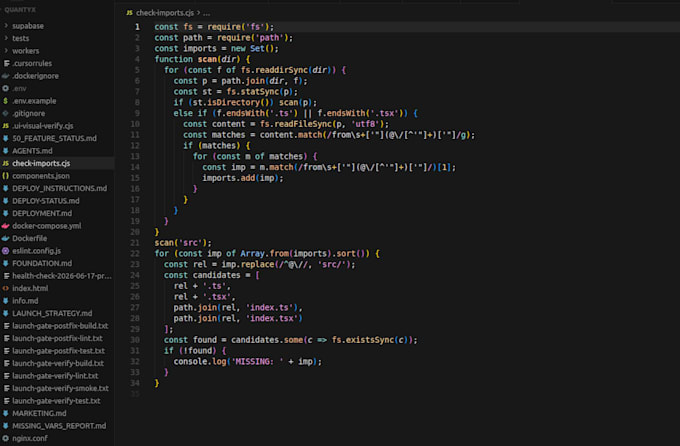Click the eslint.config.js ESLint icon
The width and height of the screenshot is (680, 446).
(6, 251)
